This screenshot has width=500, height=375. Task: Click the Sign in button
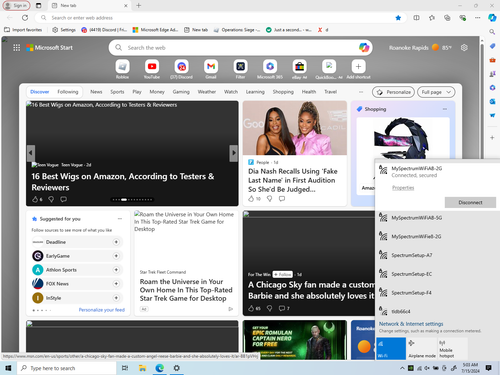point(16,6)
